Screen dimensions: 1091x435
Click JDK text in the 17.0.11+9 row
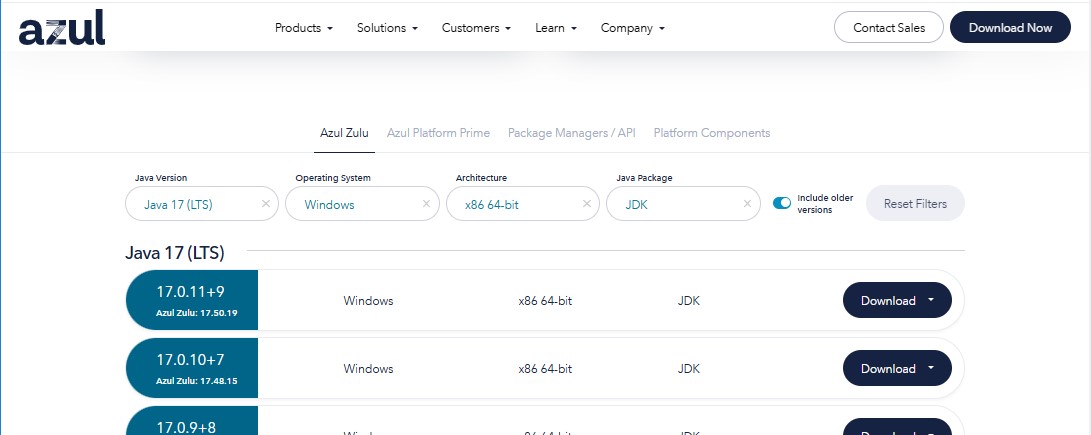click(689, 301)
